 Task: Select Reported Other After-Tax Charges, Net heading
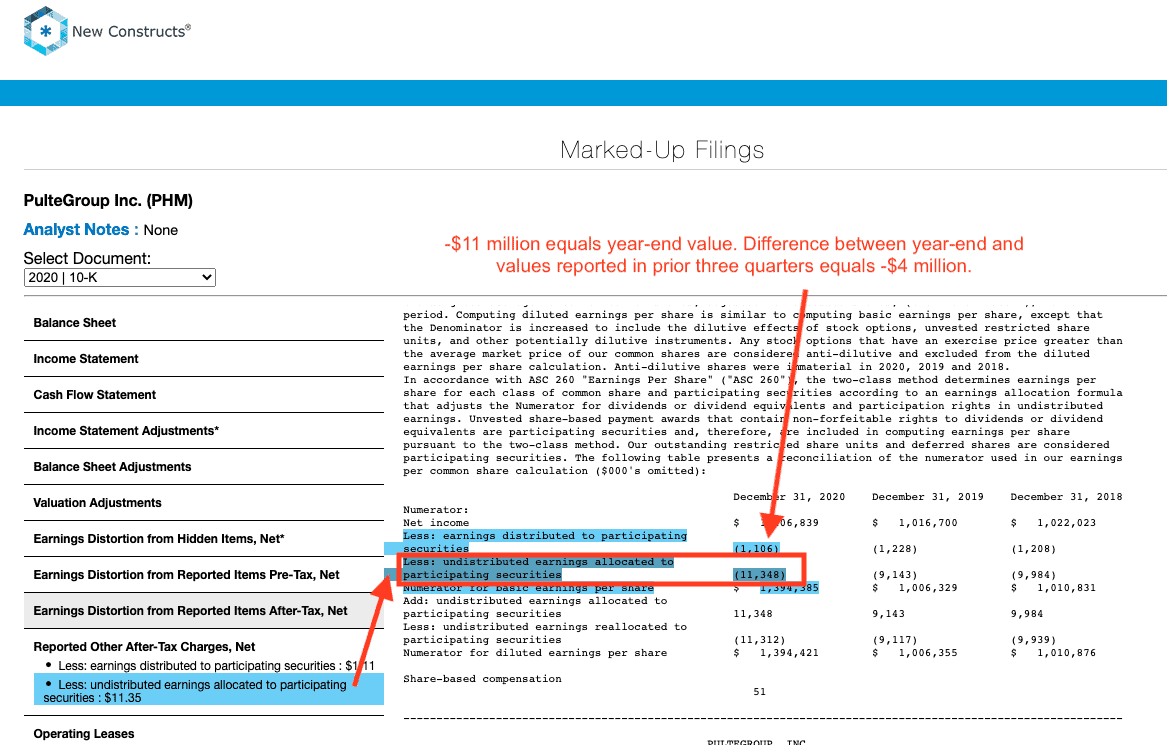pyautogui.click(x=144, y=647)
